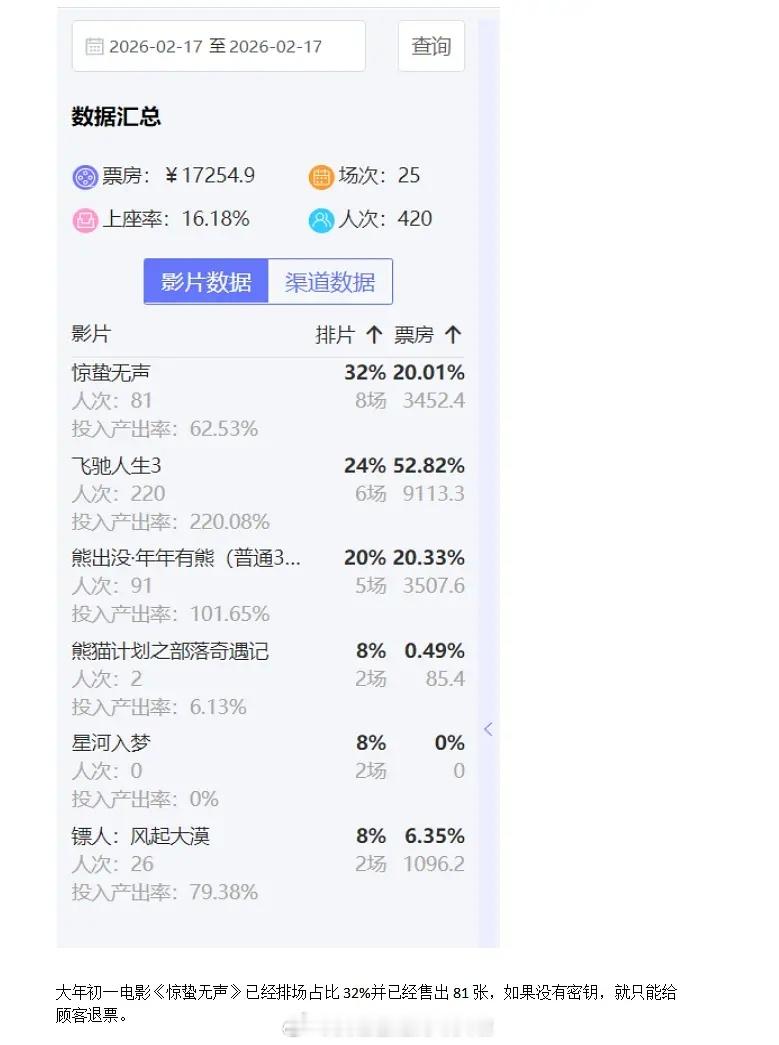The image size is (779, 1045).
Task: Click the purple box office (票房) icon
Action: pyautogui.click(x=85, y=177)
